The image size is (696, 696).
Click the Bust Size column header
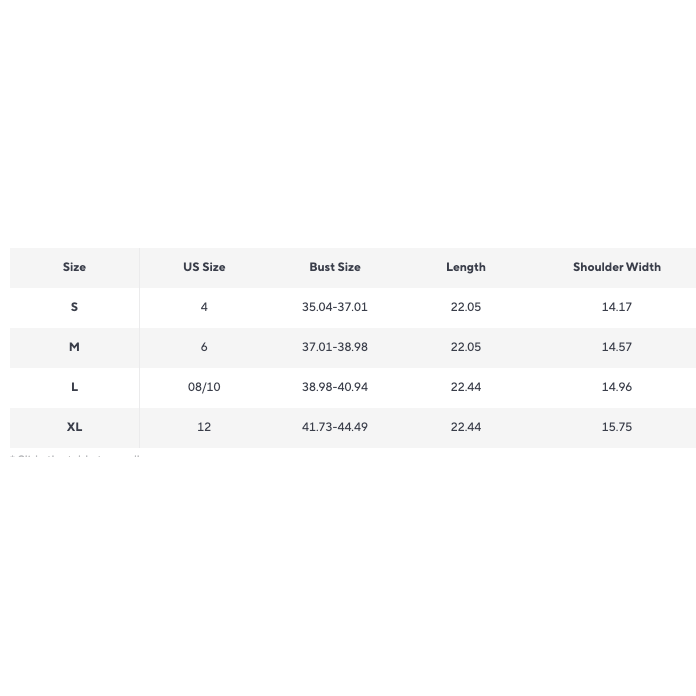335,267
